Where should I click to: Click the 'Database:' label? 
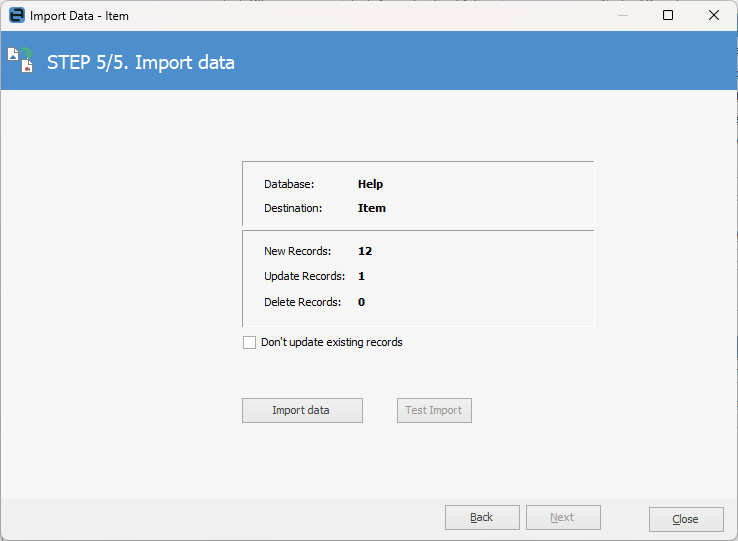pos(289,184)
